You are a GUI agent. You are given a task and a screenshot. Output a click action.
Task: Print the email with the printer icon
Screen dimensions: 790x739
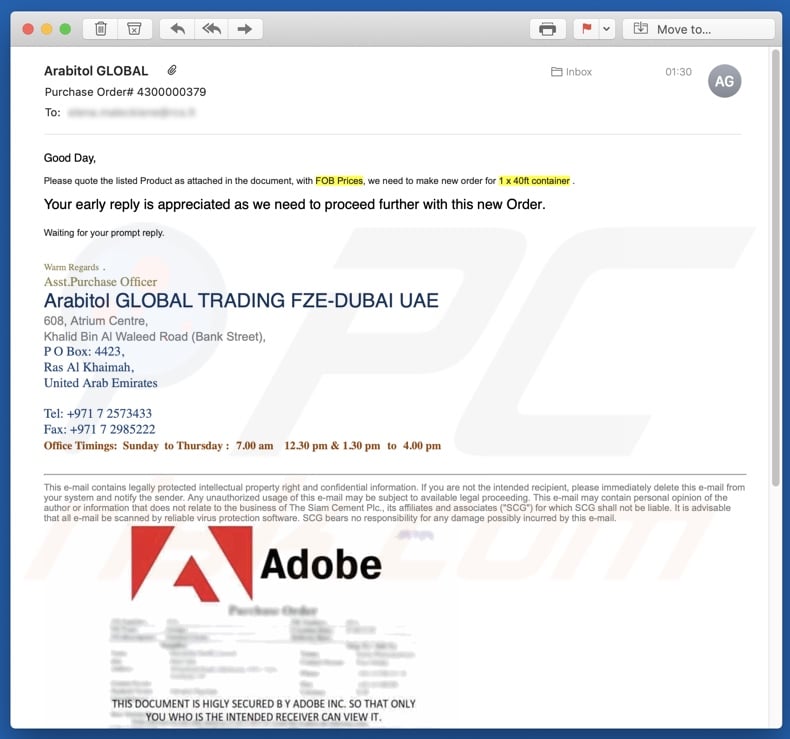(548, 29)
